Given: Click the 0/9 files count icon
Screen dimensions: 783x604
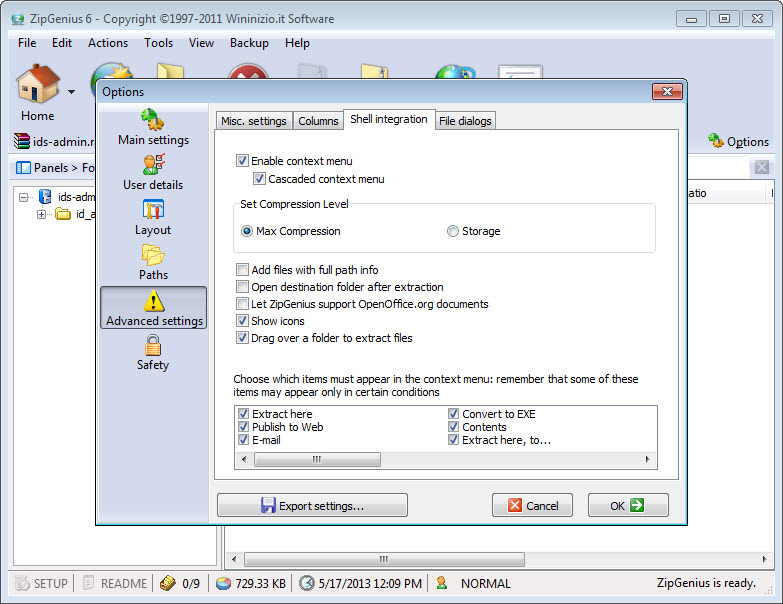Looking at the screenshot, I should click(168, 583).
